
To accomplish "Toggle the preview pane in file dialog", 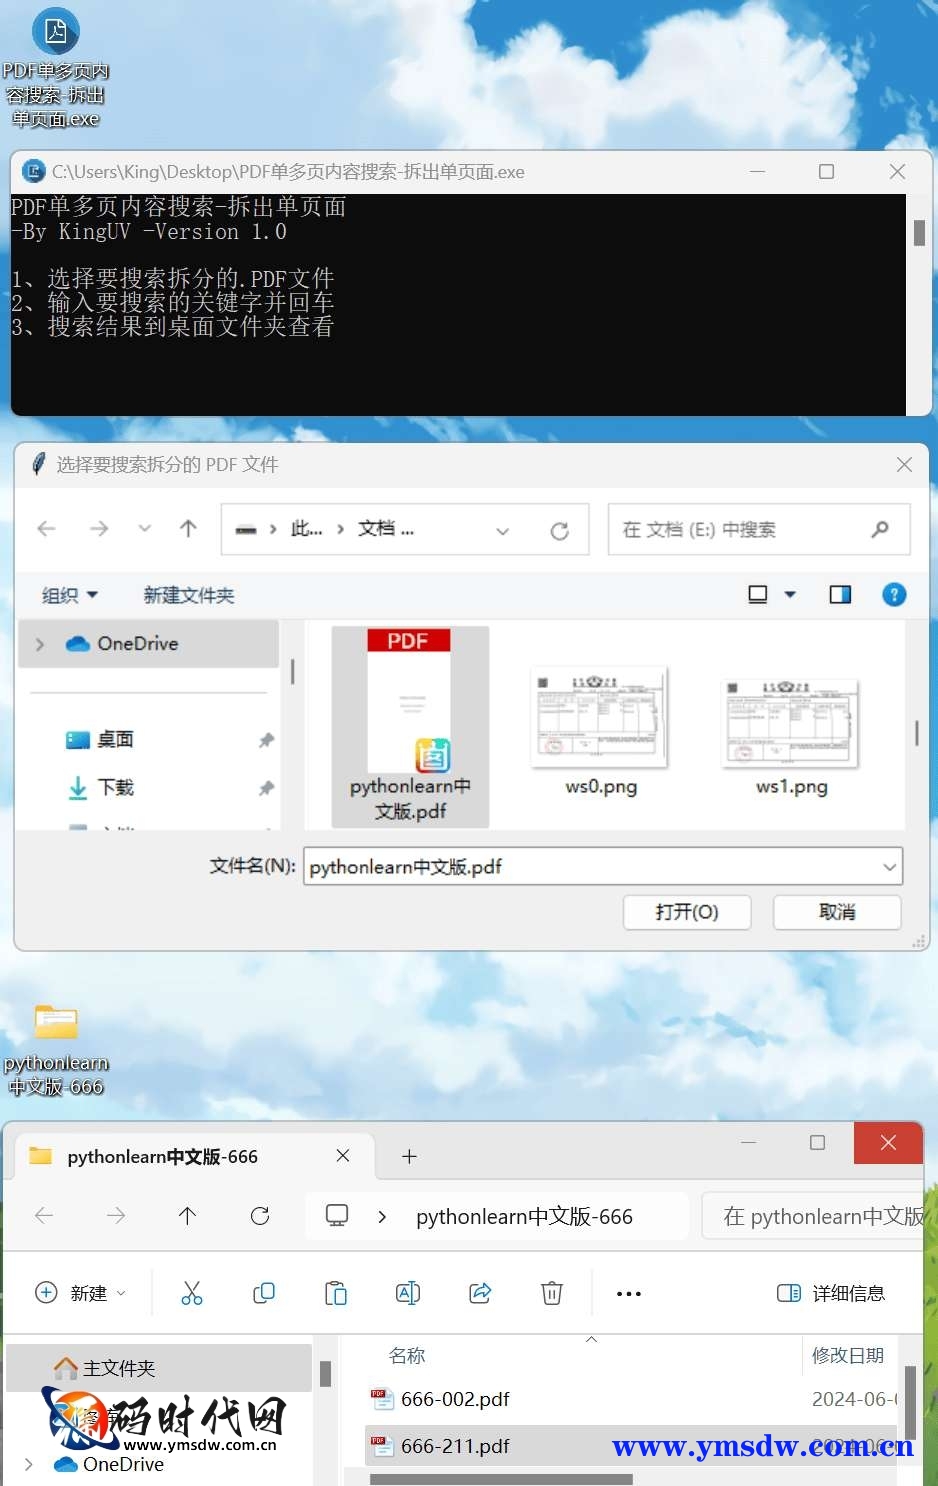I will 840,595.
